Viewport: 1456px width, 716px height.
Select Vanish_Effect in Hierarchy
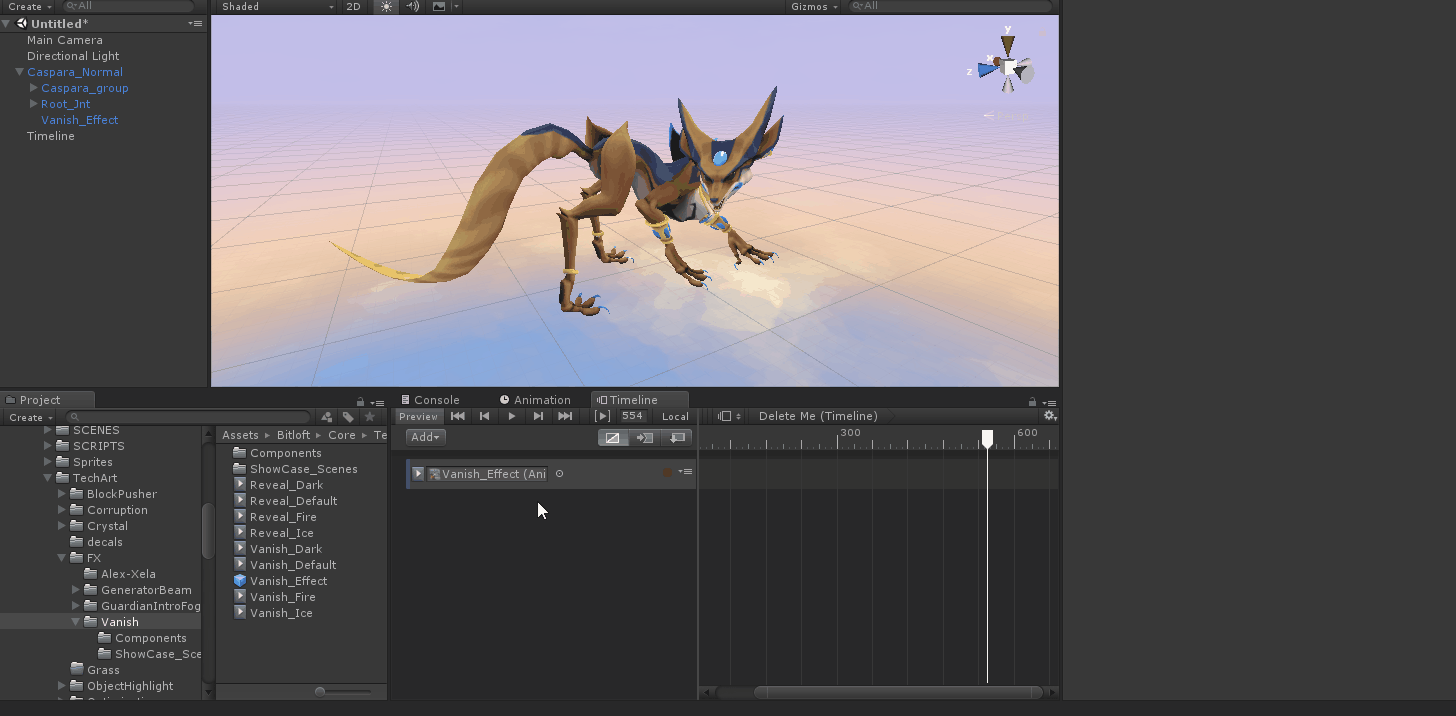pyautogui.click(x=79, y=120)
